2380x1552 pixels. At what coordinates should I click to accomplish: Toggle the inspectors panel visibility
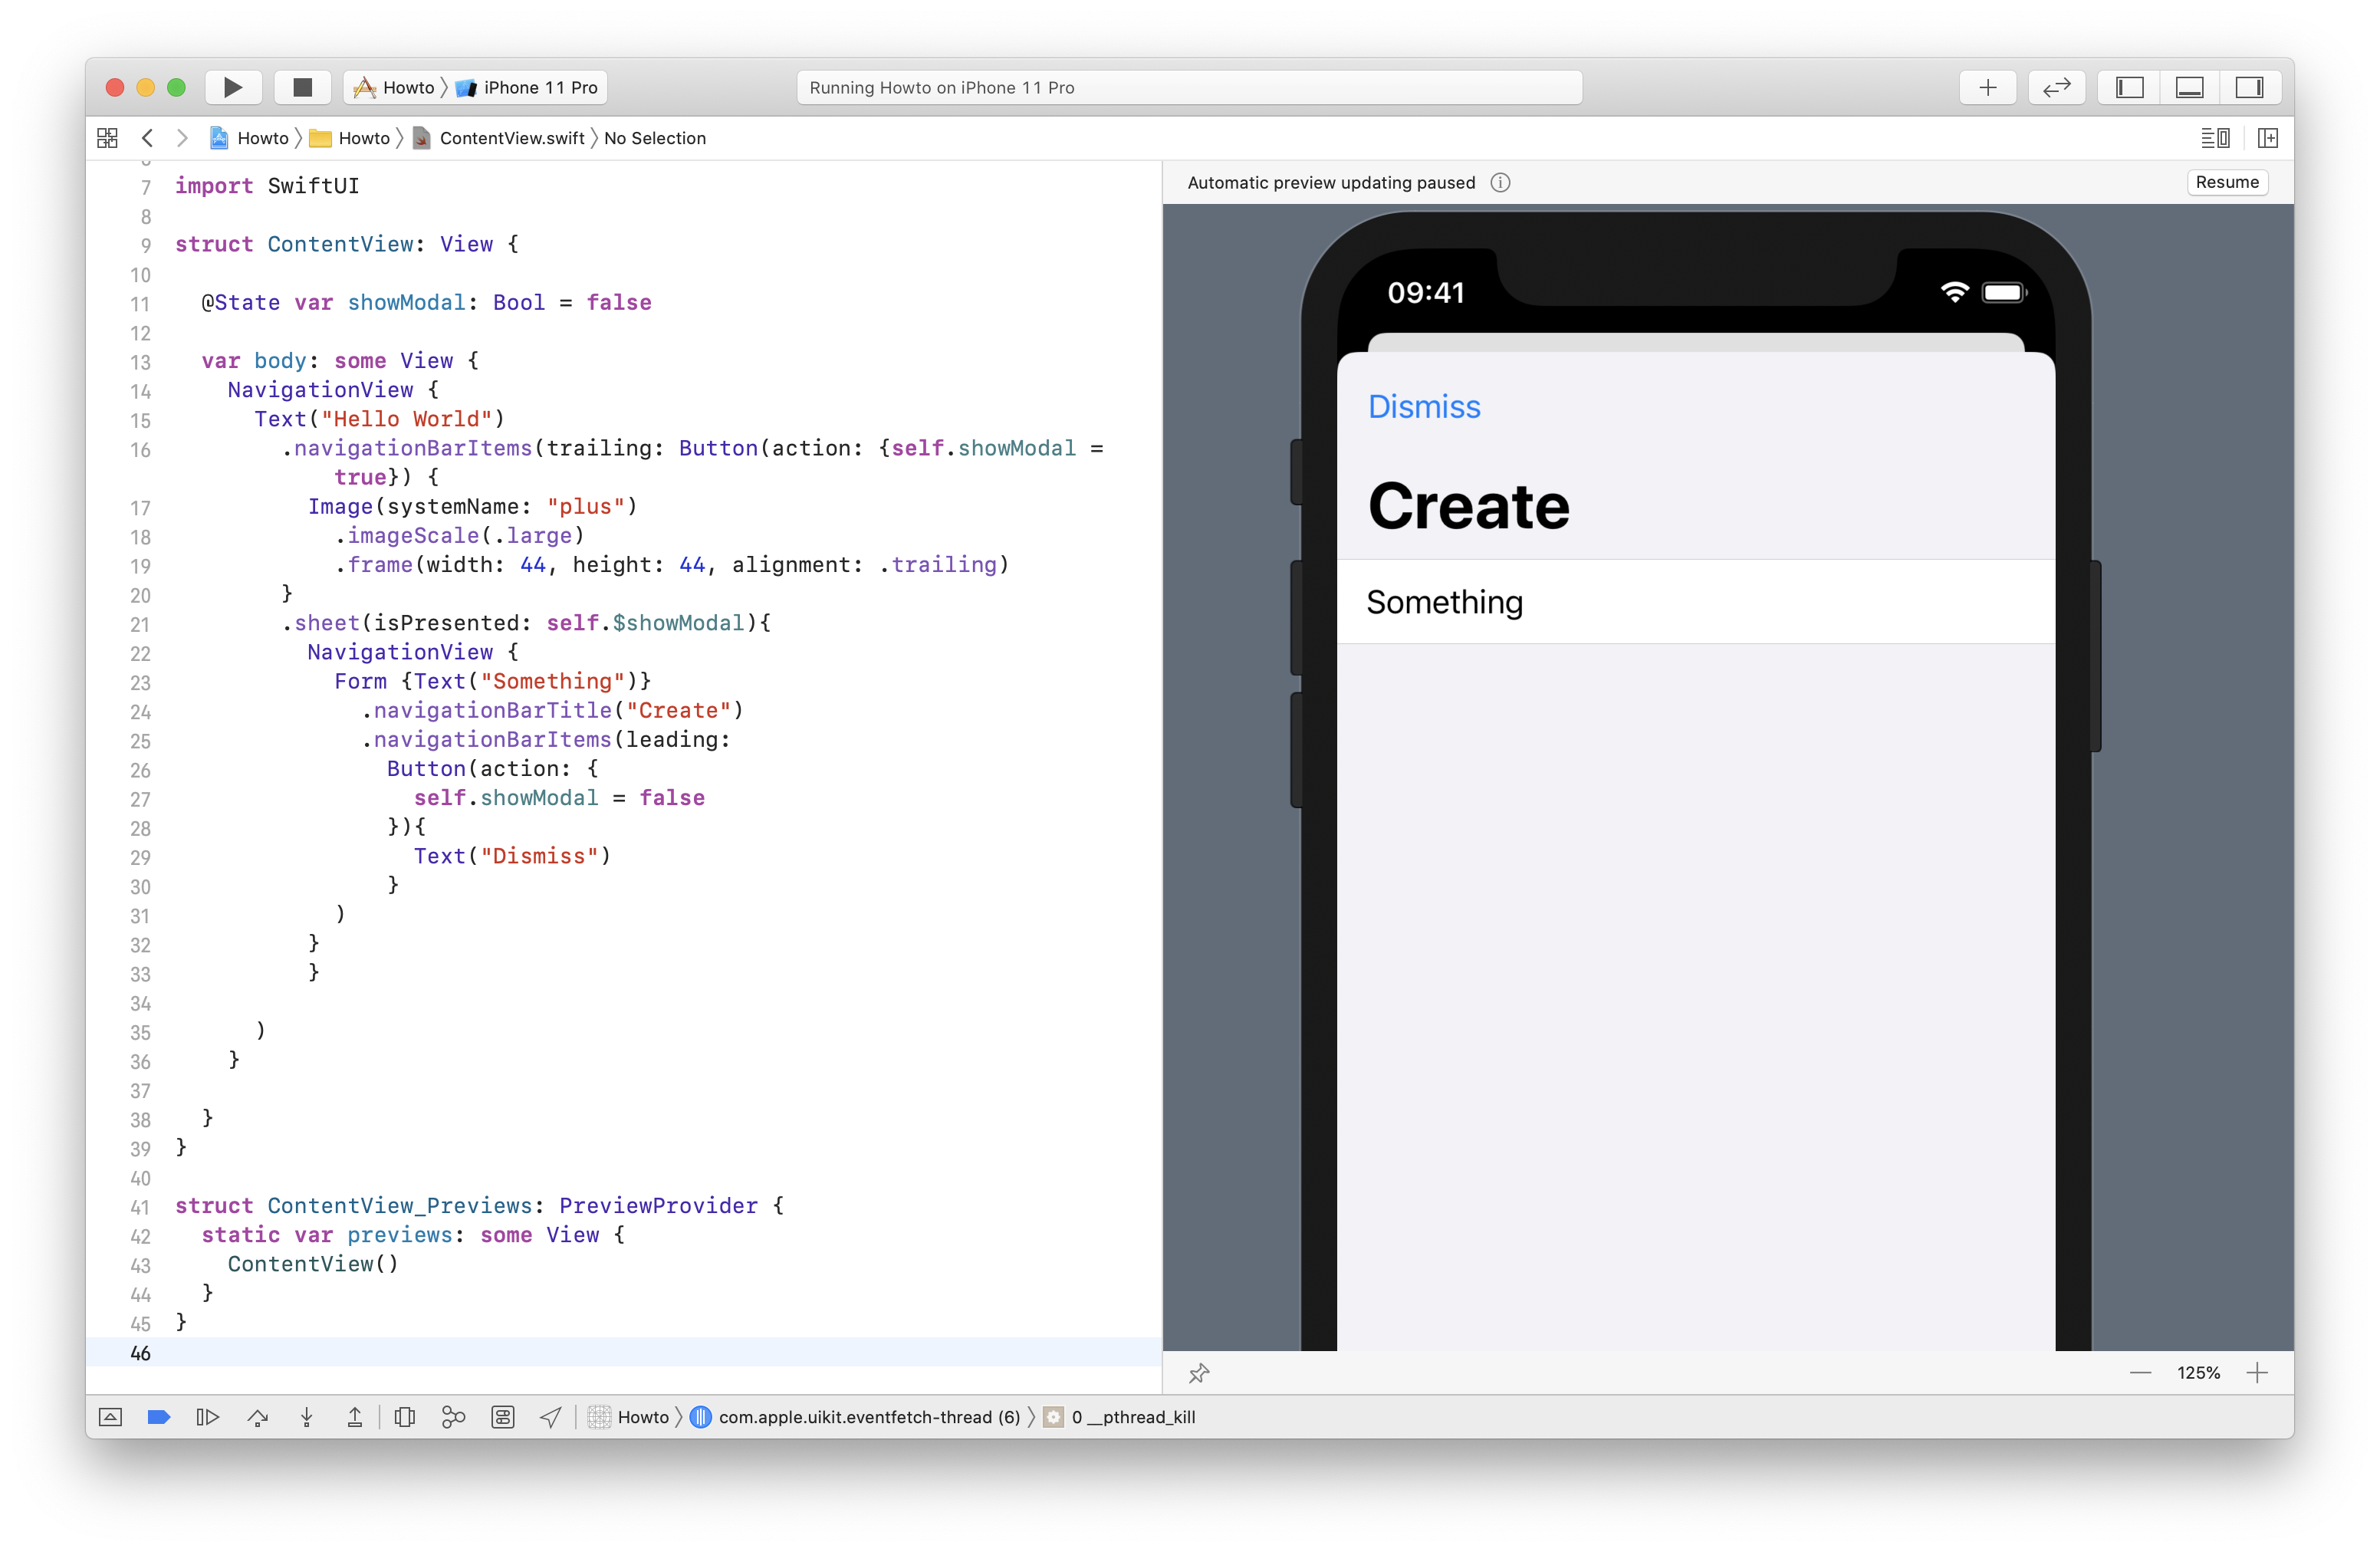pyautogui.click(x=2251, y=87)
